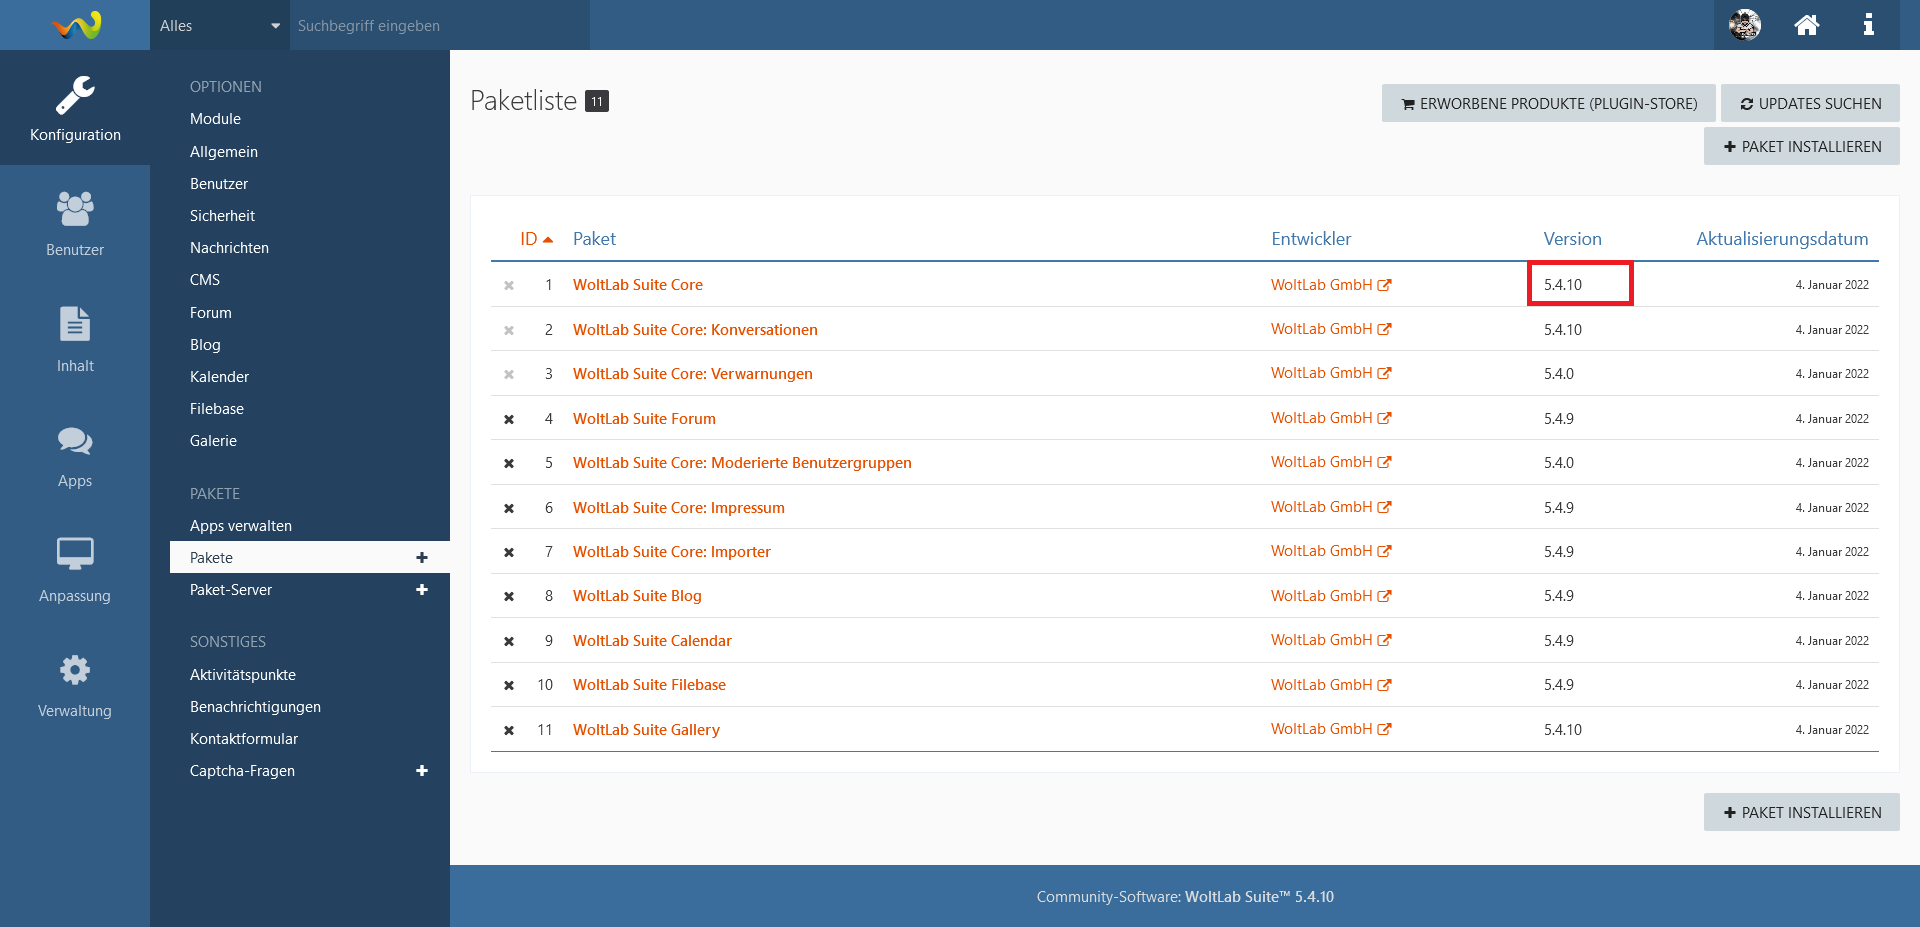The width and height of the screenshot is (1920, 927).
Task: Click into the Suchbegriff eingeben search field
Action: point(440,25)
